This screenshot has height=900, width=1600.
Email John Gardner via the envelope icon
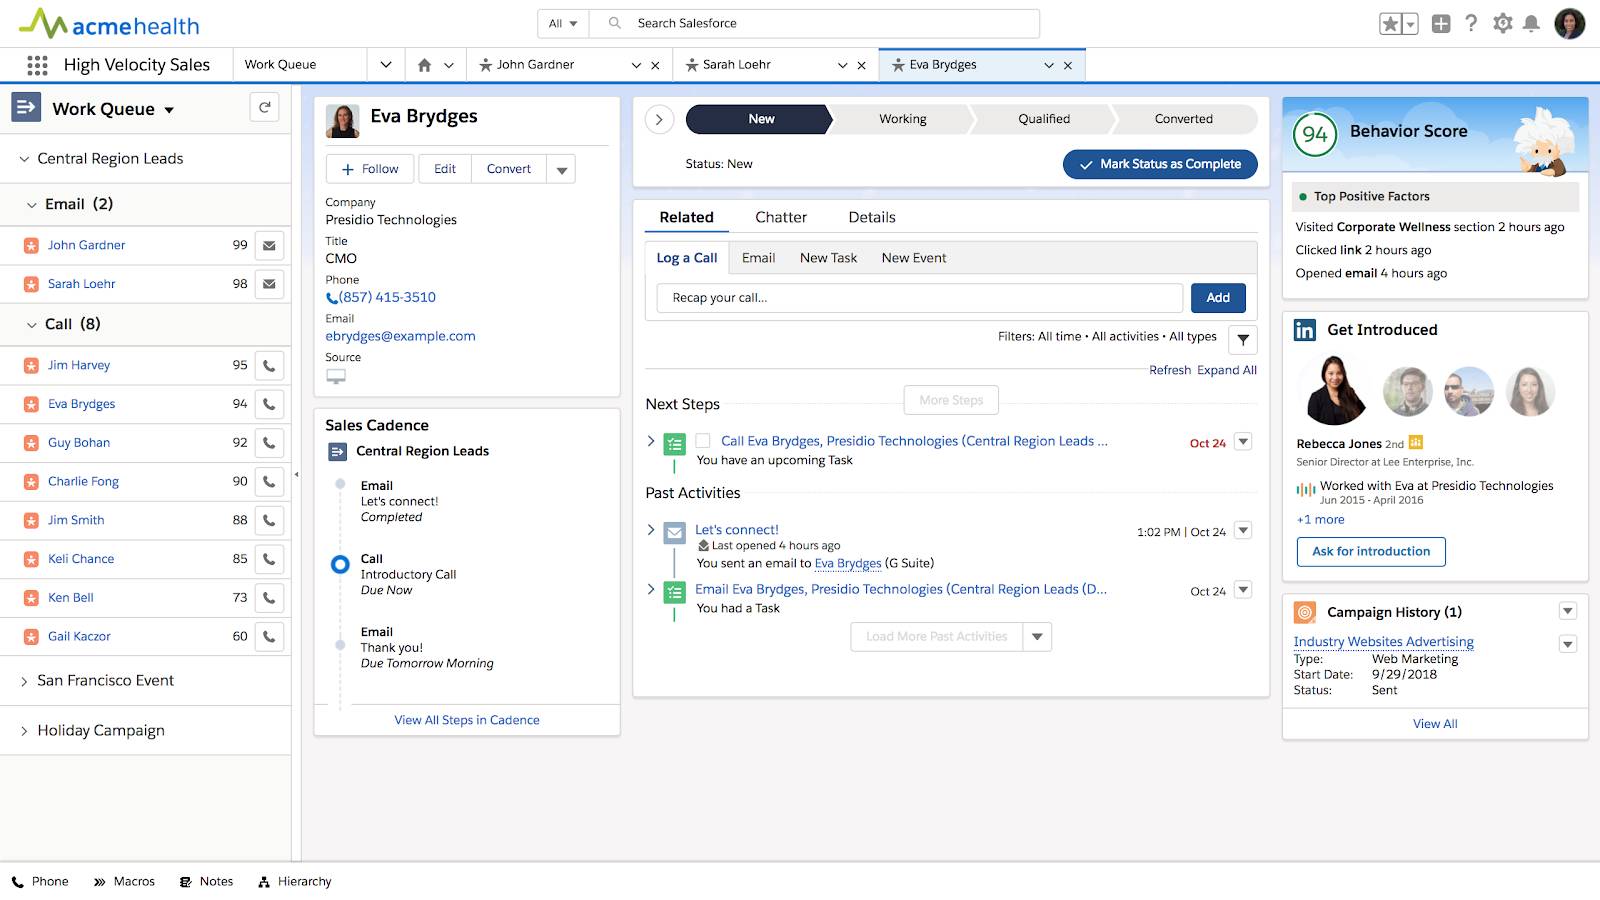(x=268, y=245)
